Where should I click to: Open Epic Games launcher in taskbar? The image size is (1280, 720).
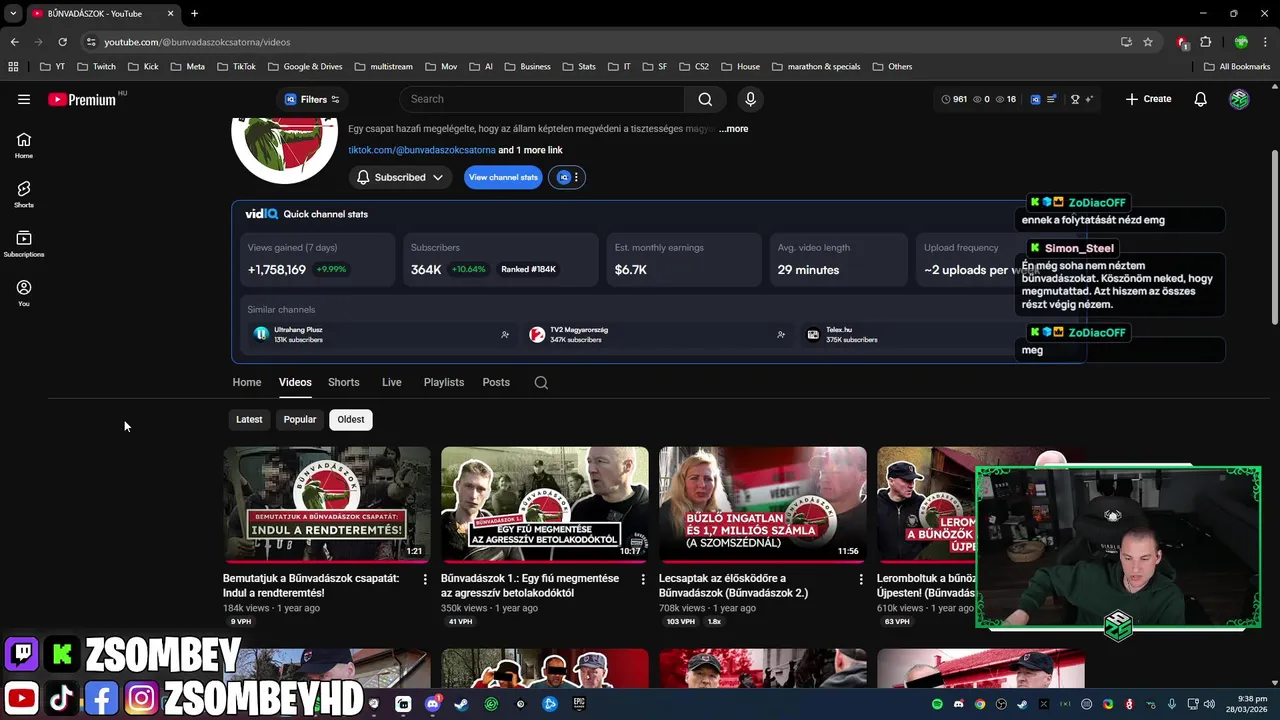(578, 704)
